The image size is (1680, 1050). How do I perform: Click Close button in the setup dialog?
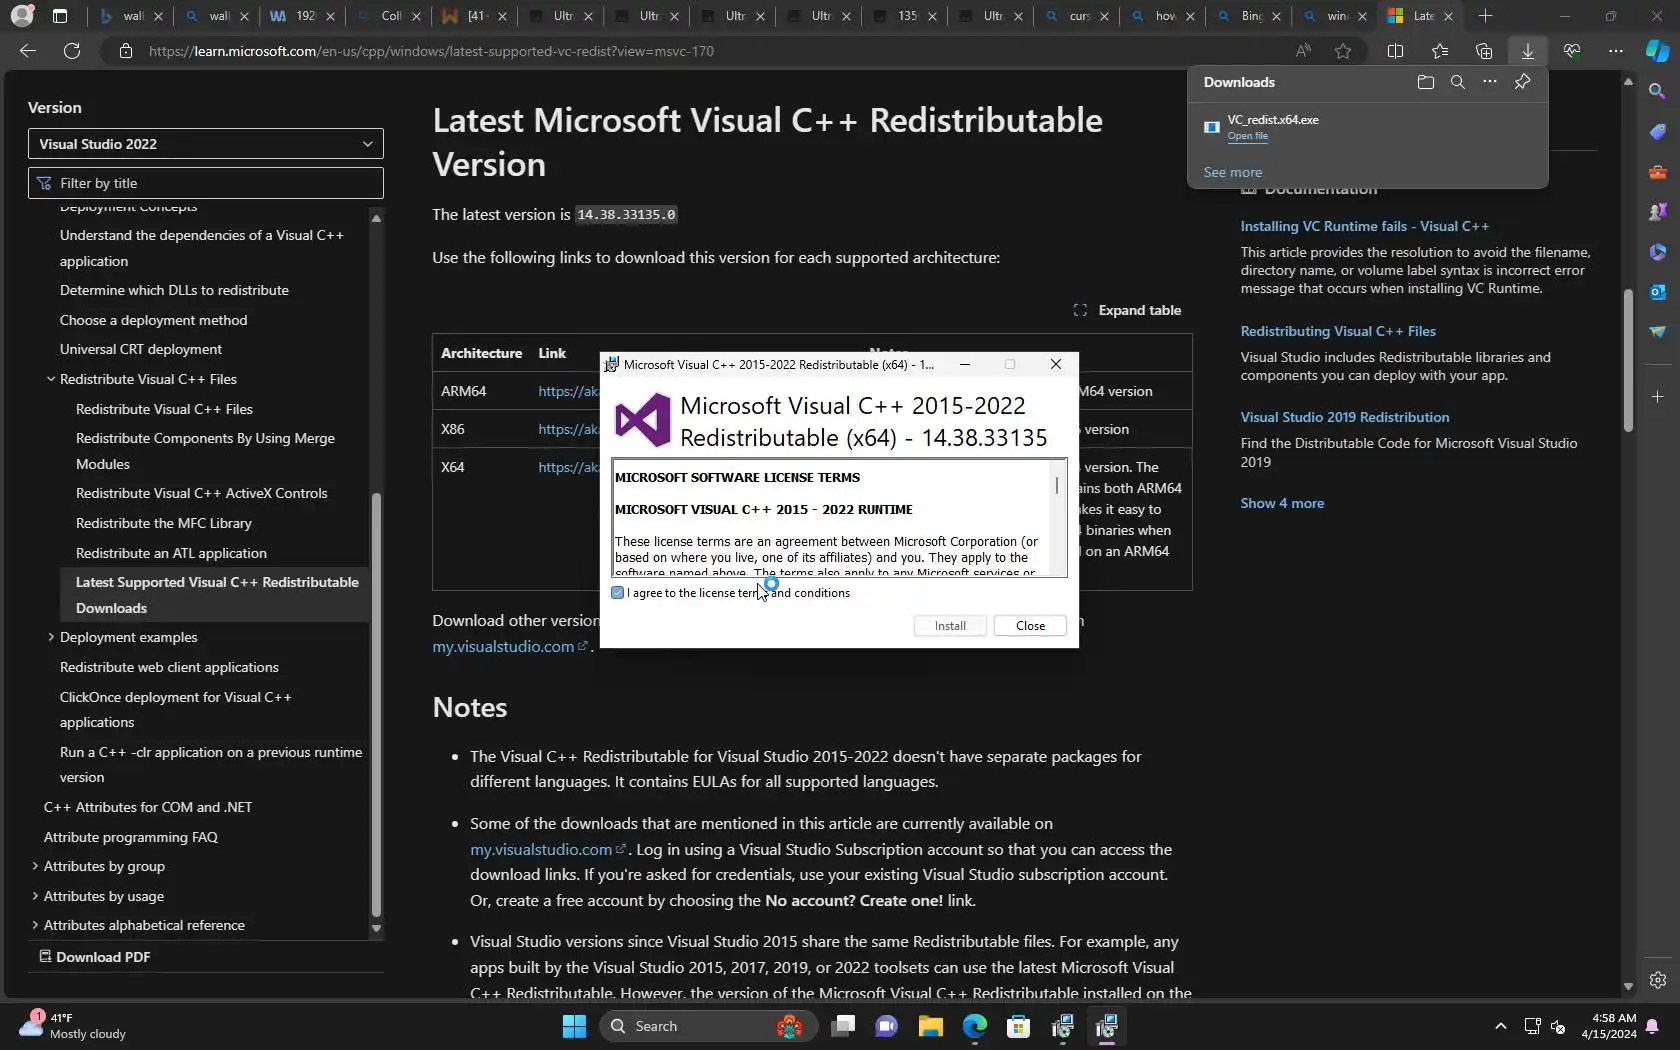pos(1030,626)
